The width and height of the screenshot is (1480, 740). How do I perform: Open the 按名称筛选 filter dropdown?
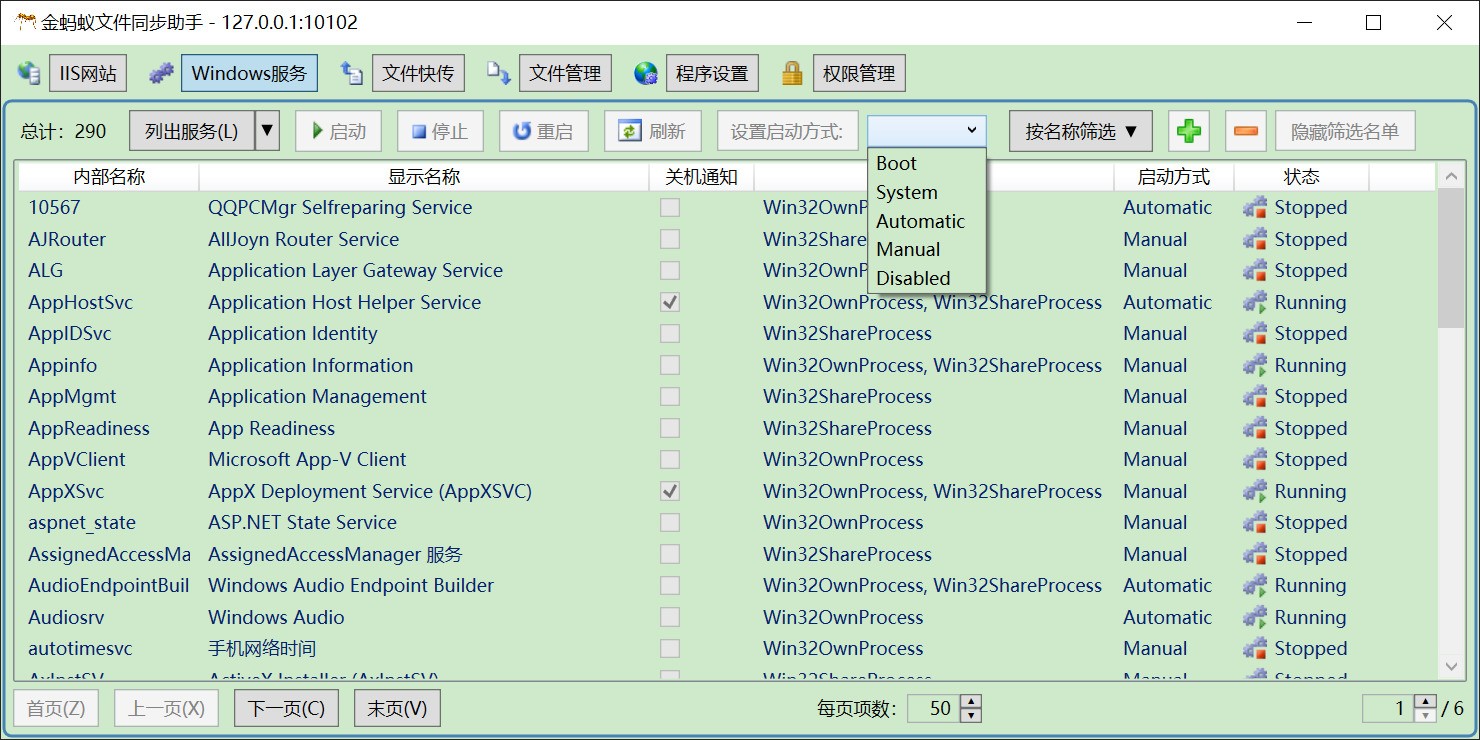click(1080, 131)
